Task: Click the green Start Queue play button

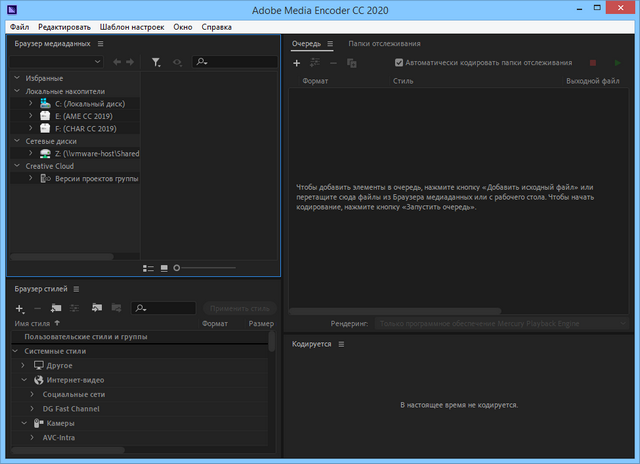Action: click(x=616, y=63)
